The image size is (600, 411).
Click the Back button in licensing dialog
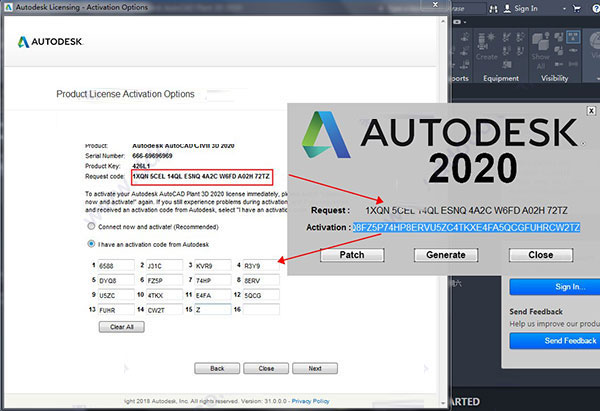[x=217, y=368]
